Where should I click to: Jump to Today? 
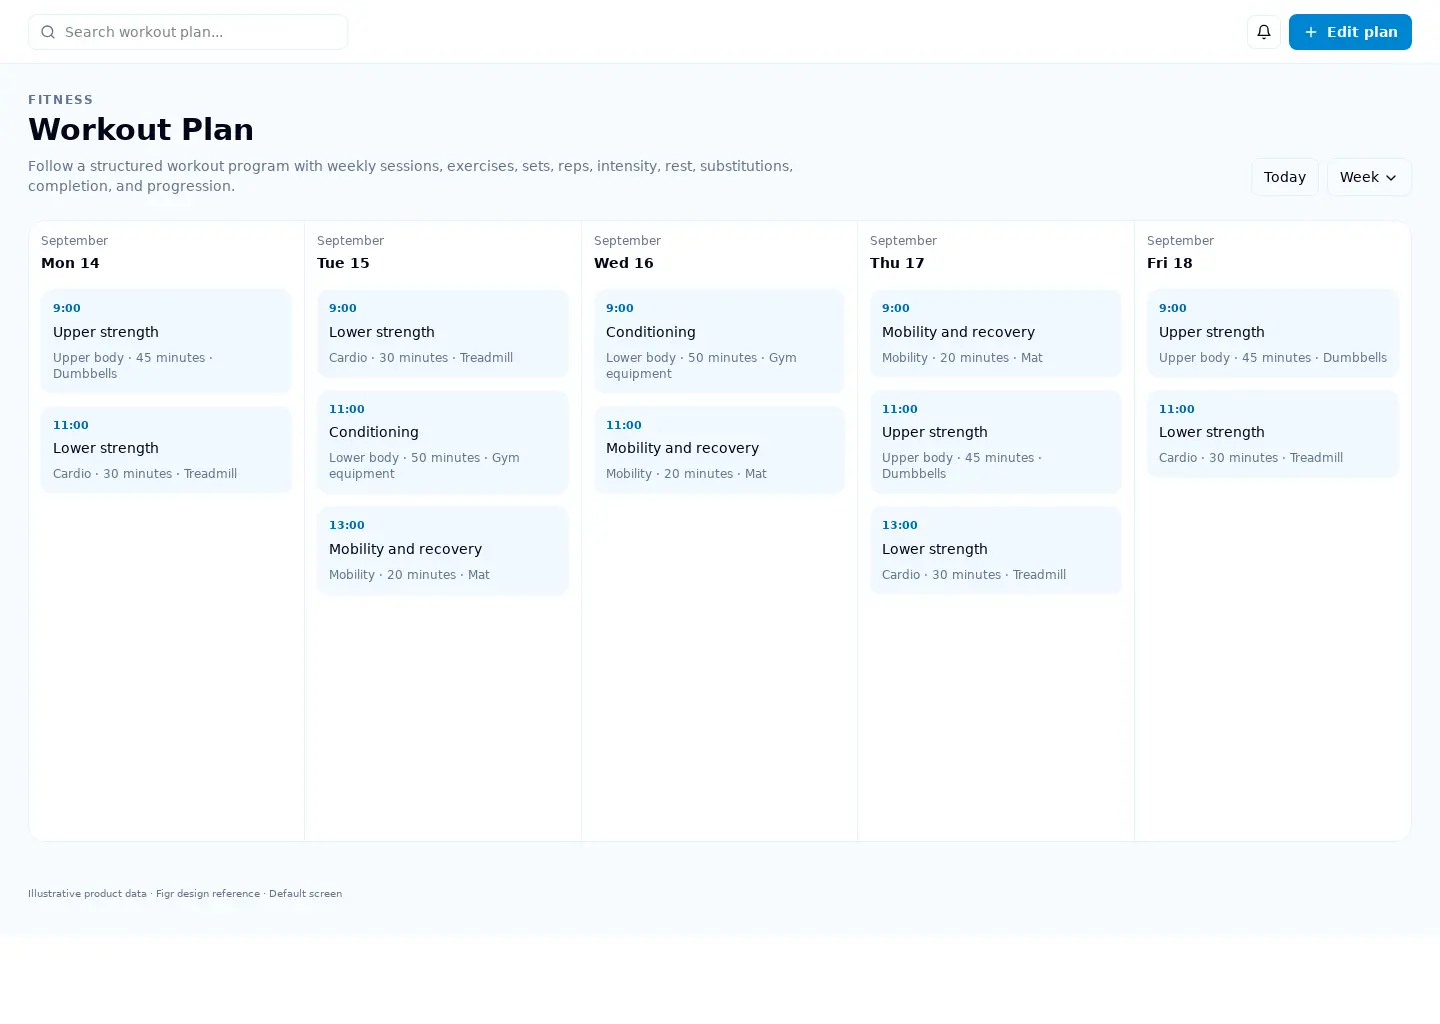[x=1285, y=177]
